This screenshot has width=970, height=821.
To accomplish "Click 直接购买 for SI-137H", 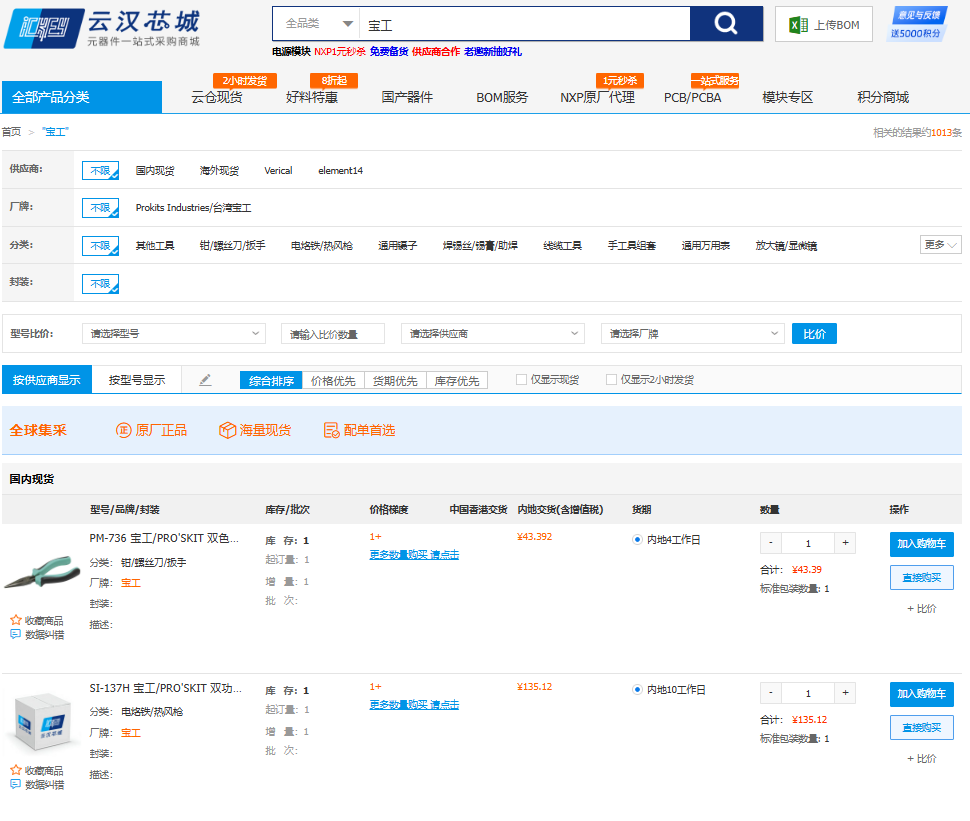I will coord(922,728).
